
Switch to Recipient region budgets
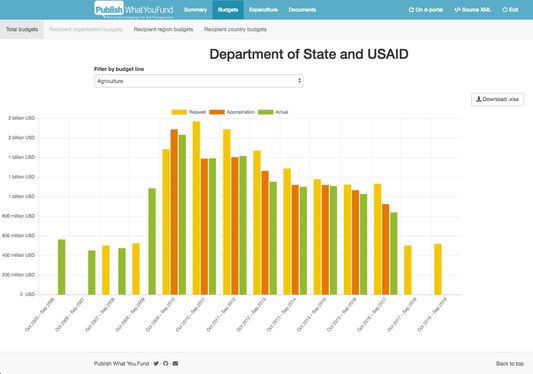tap(163, 29)
